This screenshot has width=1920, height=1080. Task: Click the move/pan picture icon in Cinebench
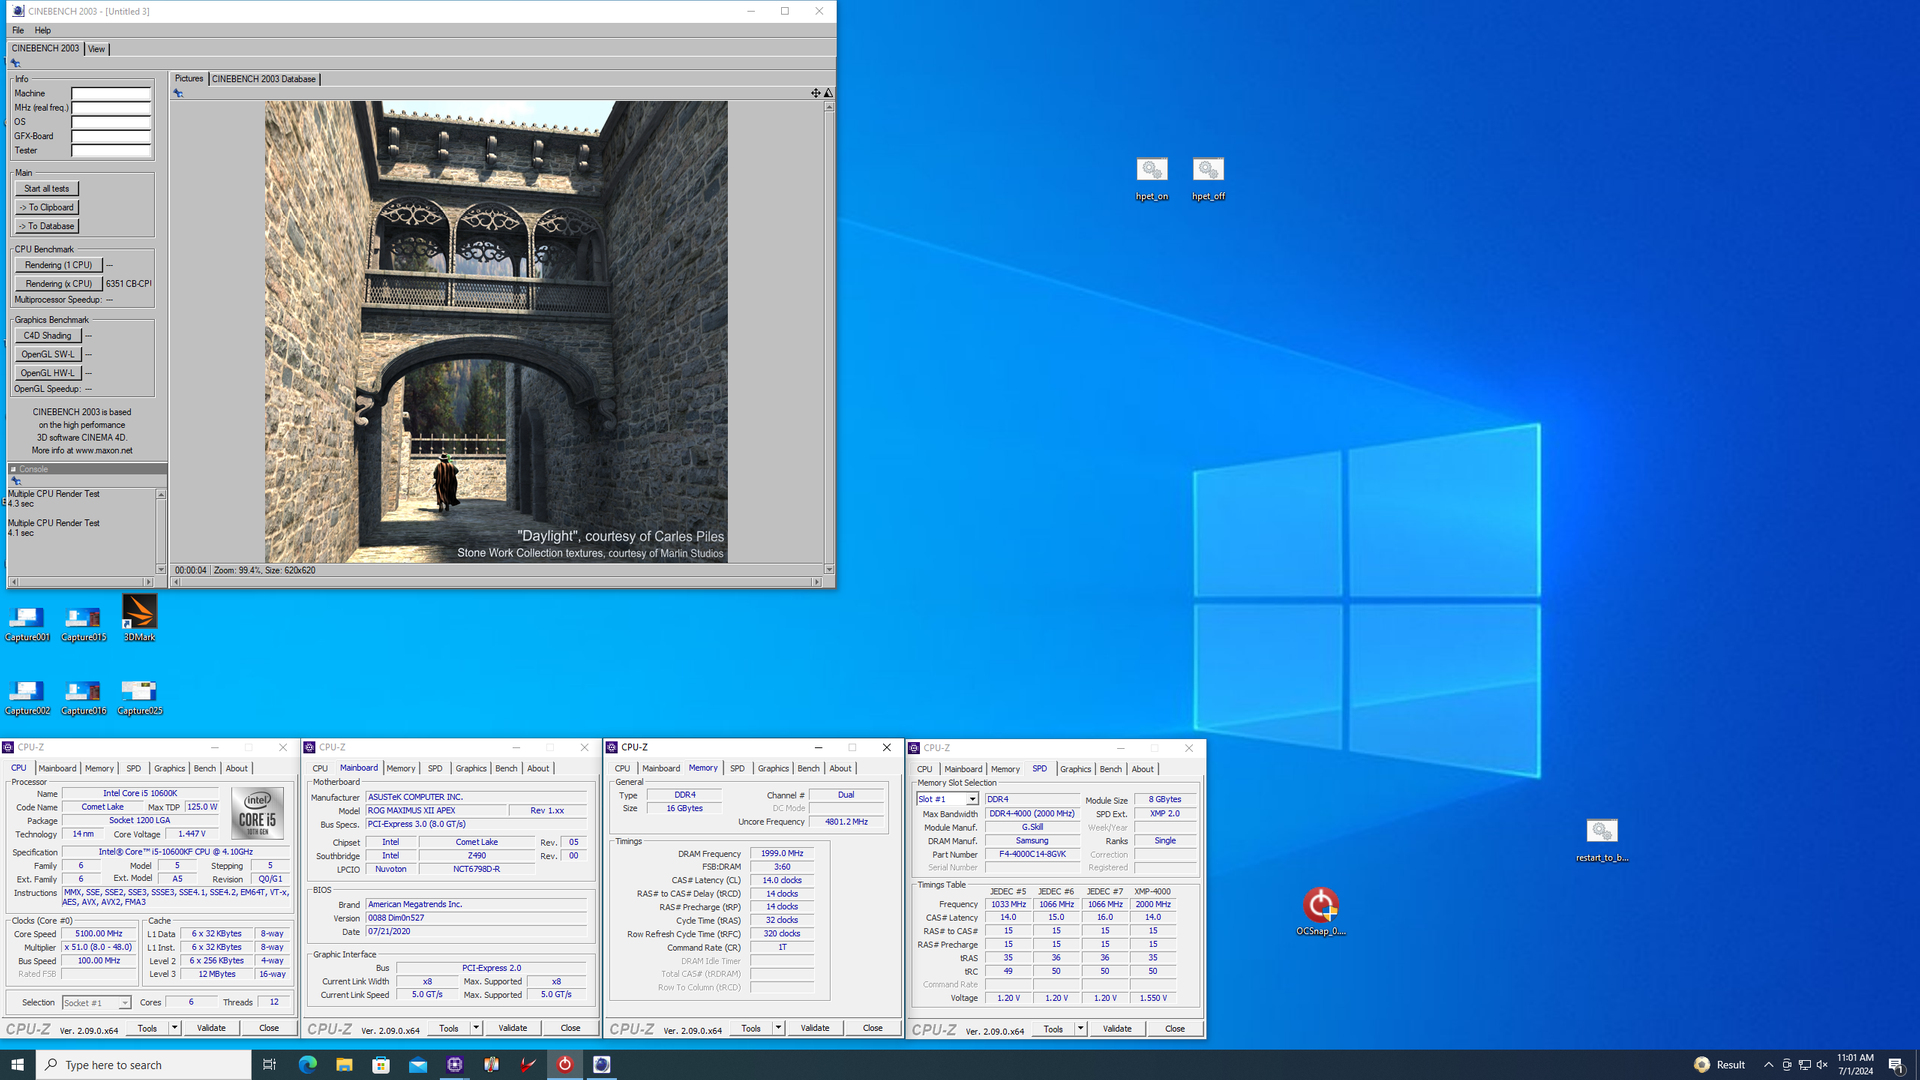point(815,93)
